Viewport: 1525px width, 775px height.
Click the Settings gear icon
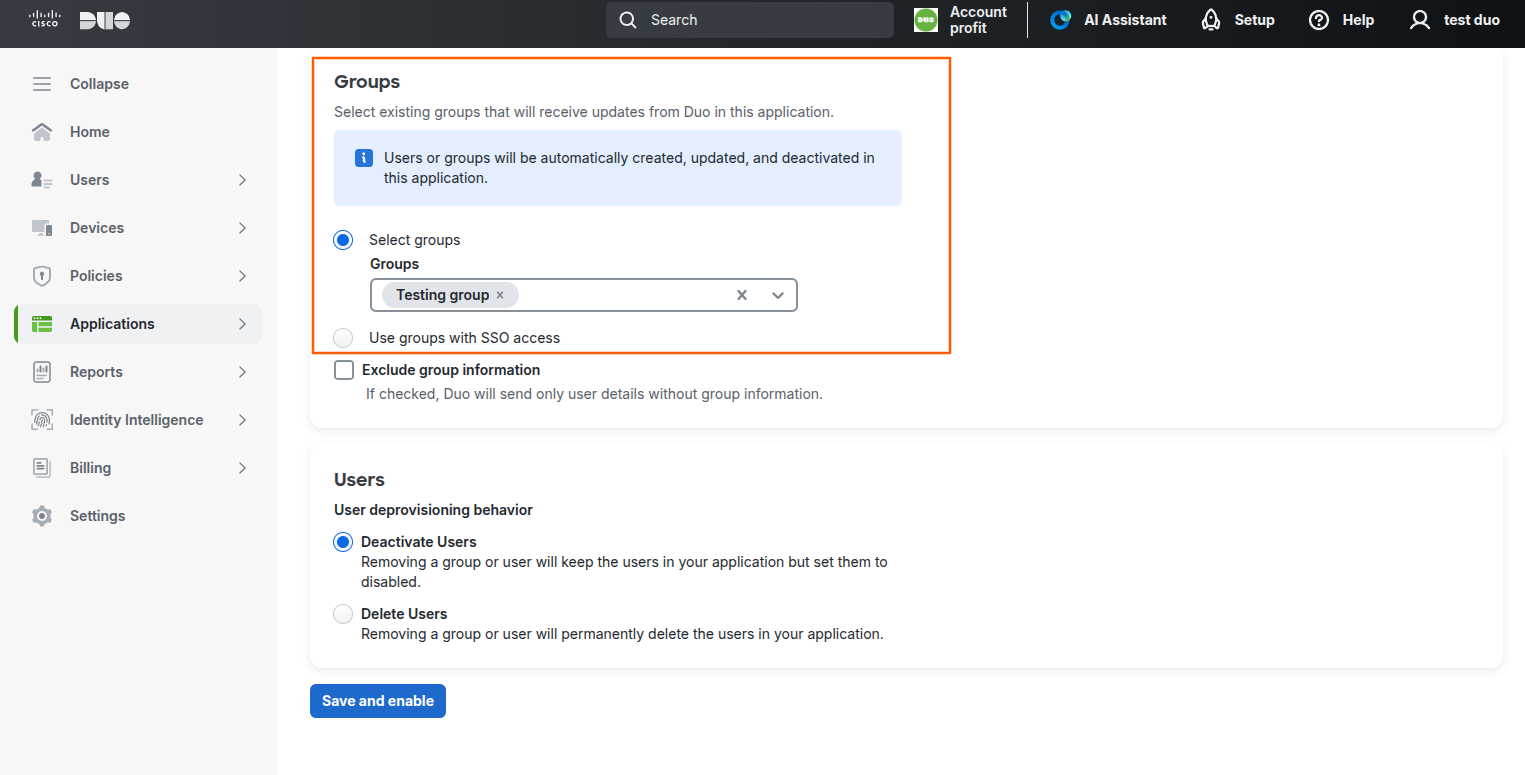(42, 516)
